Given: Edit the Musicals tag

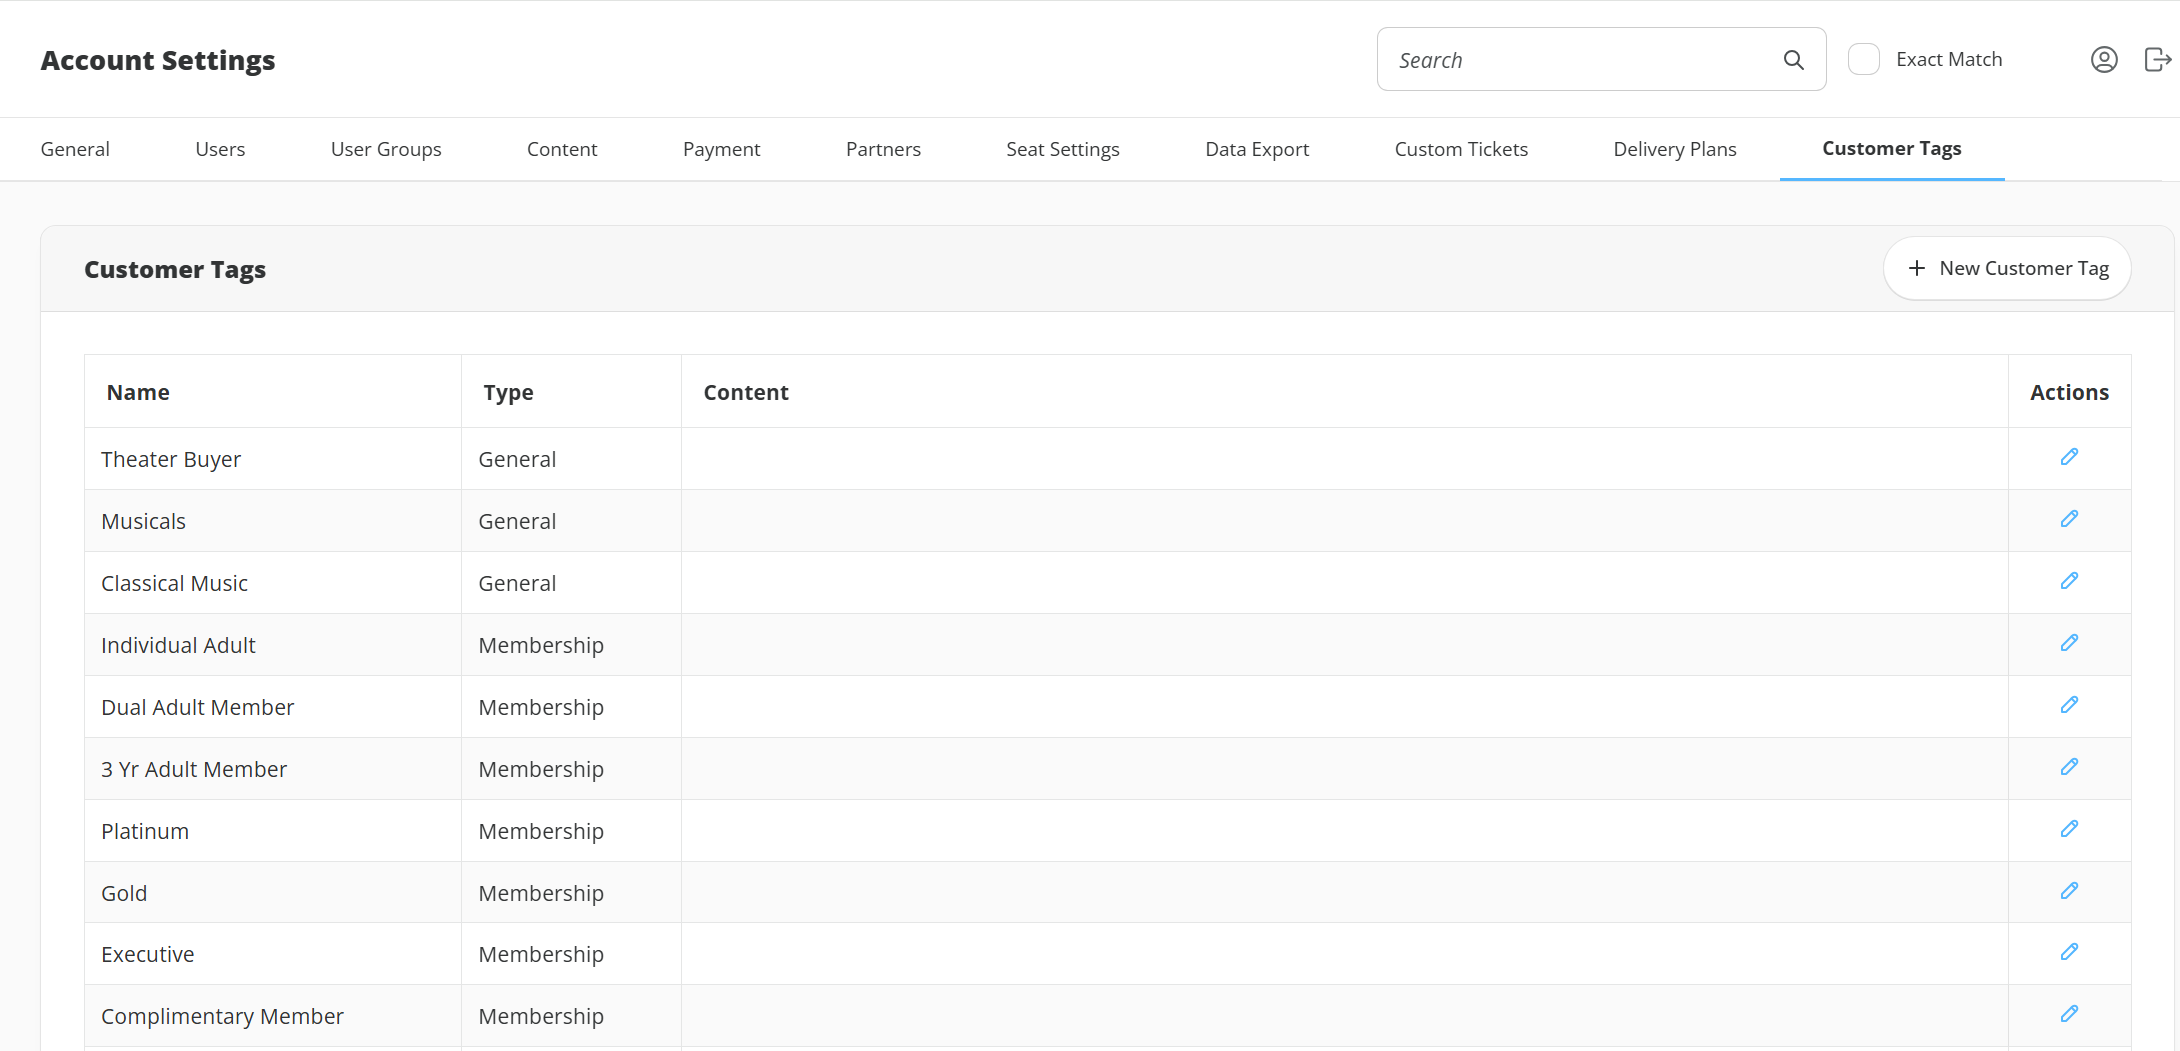Looking at the screenshot, I should click(2069, 519).
